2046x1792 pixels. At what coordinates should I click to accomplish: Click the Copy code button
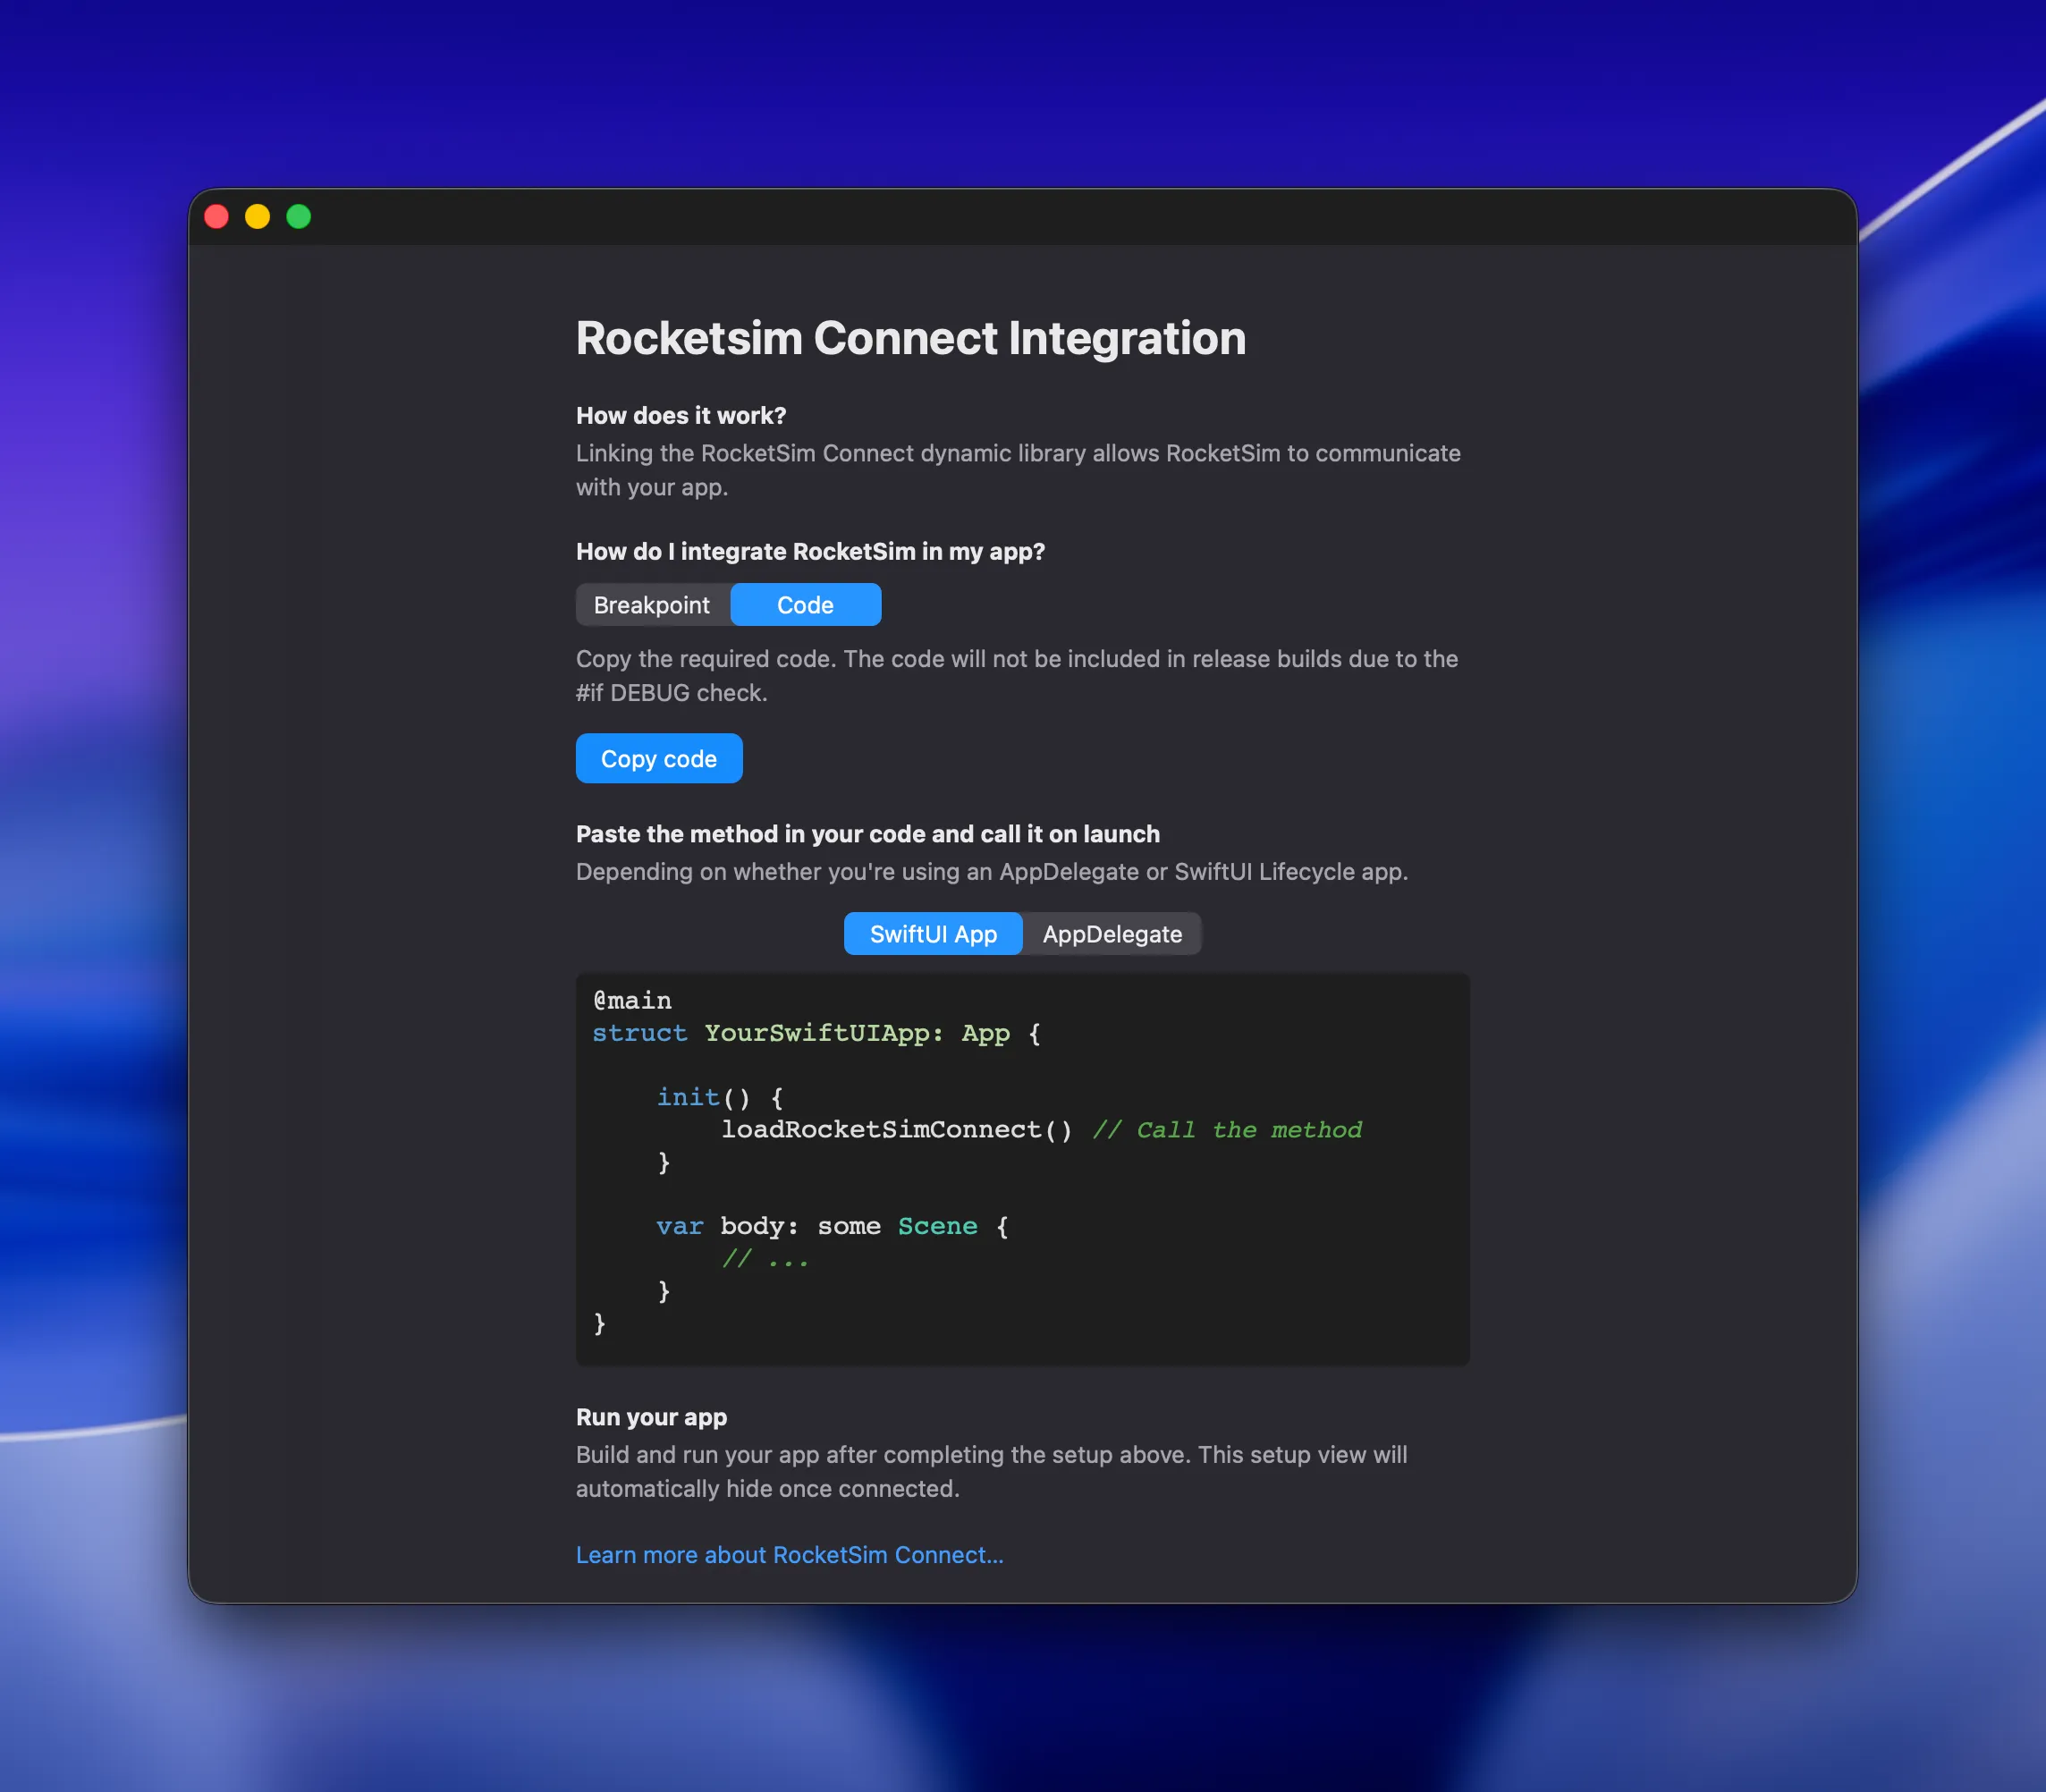[x=659, y=759]
